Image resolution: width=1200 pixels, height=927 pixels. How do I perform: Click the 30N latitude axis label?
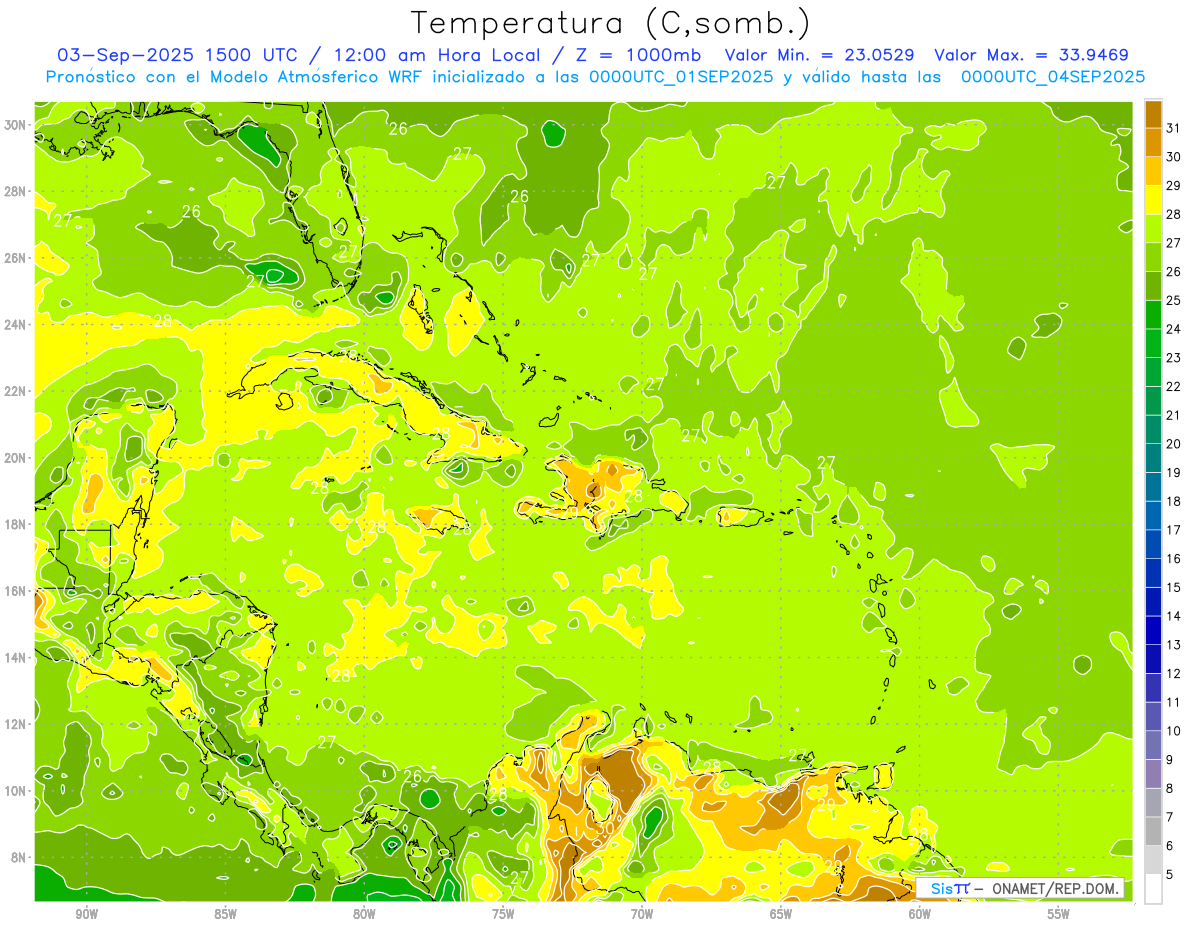tap(17, 125)
